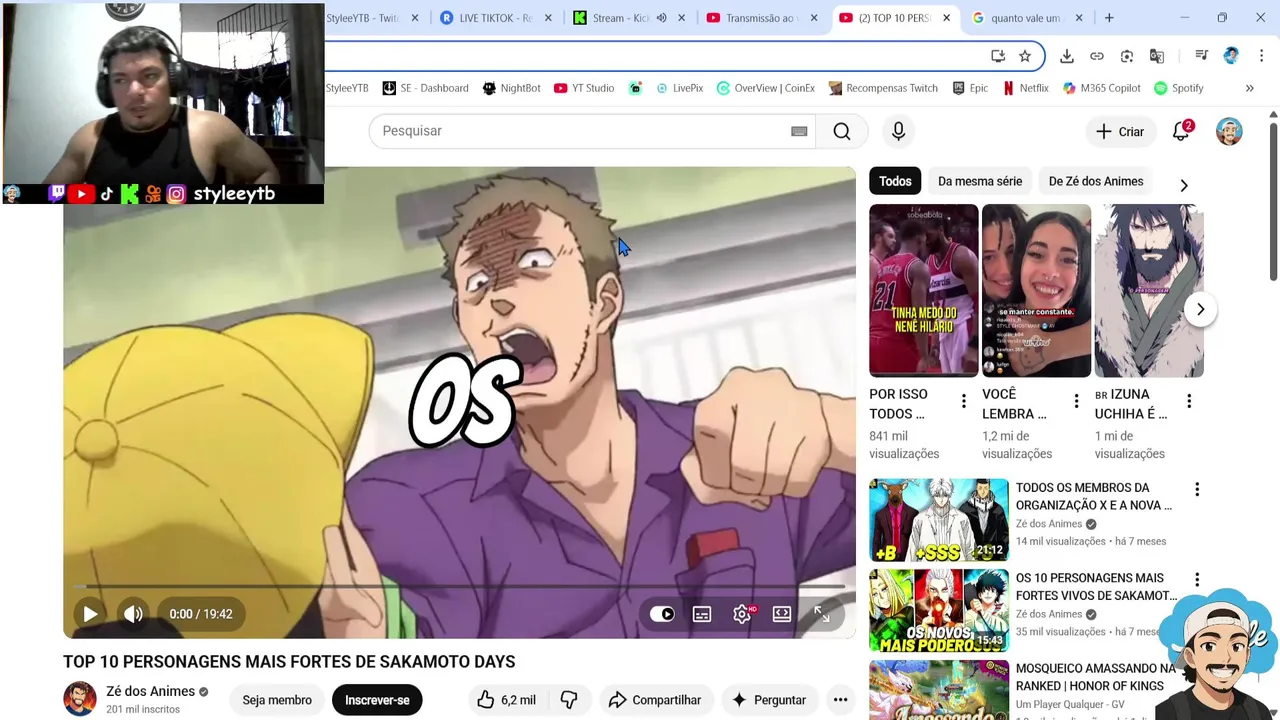
Task: Open options for MAIS FORTES VIVOS video
Action: [1197, 579]
